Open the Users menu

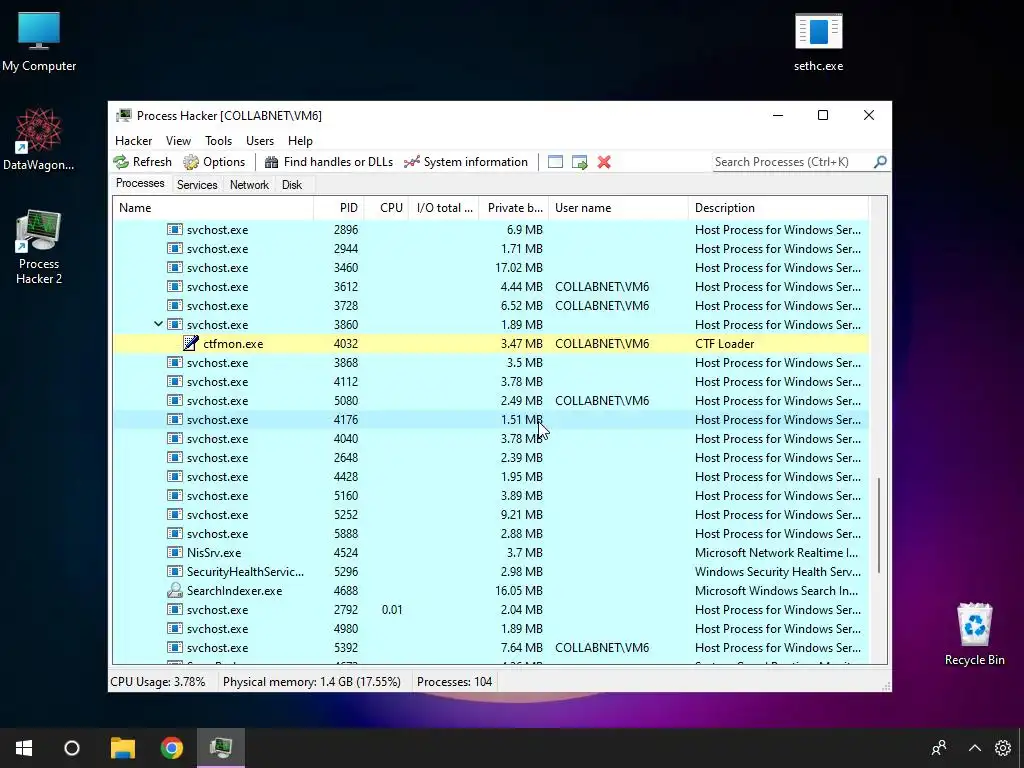point(260,141)
